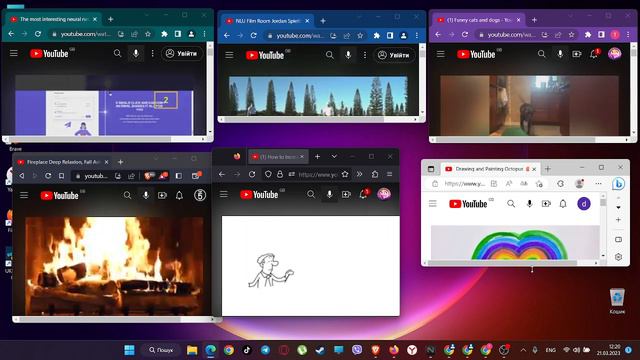Open new tab in blue Chrome window

pos(323,21)
